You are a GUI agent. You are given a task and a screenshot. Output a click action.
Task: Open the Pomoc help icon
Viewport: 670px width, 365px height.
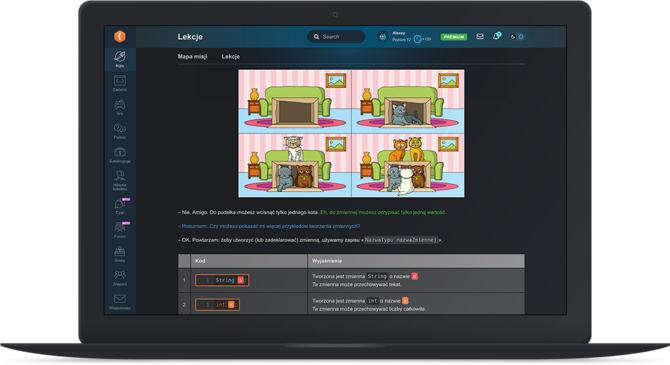(120, 131)
